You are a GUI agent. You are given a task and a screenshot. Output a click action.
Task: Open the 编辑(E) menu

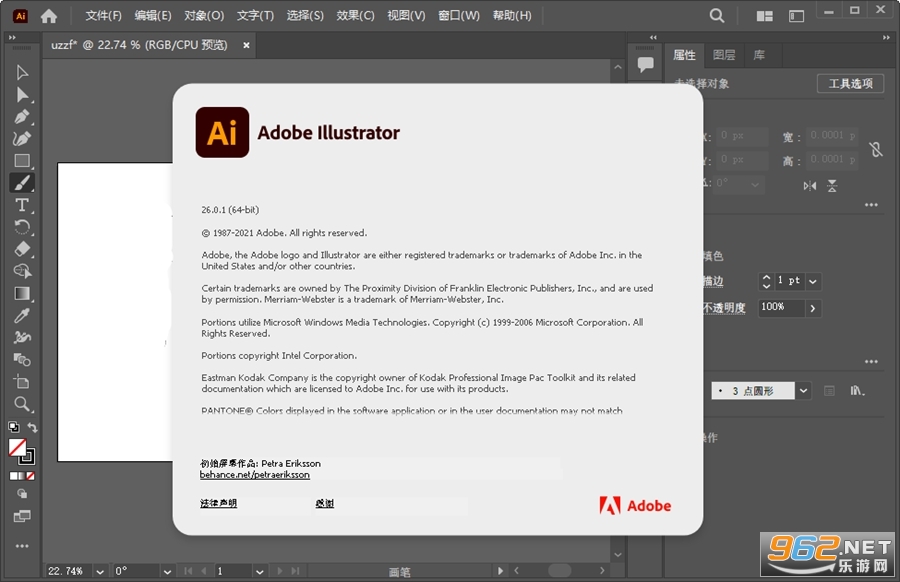click(x=153, y=15)
